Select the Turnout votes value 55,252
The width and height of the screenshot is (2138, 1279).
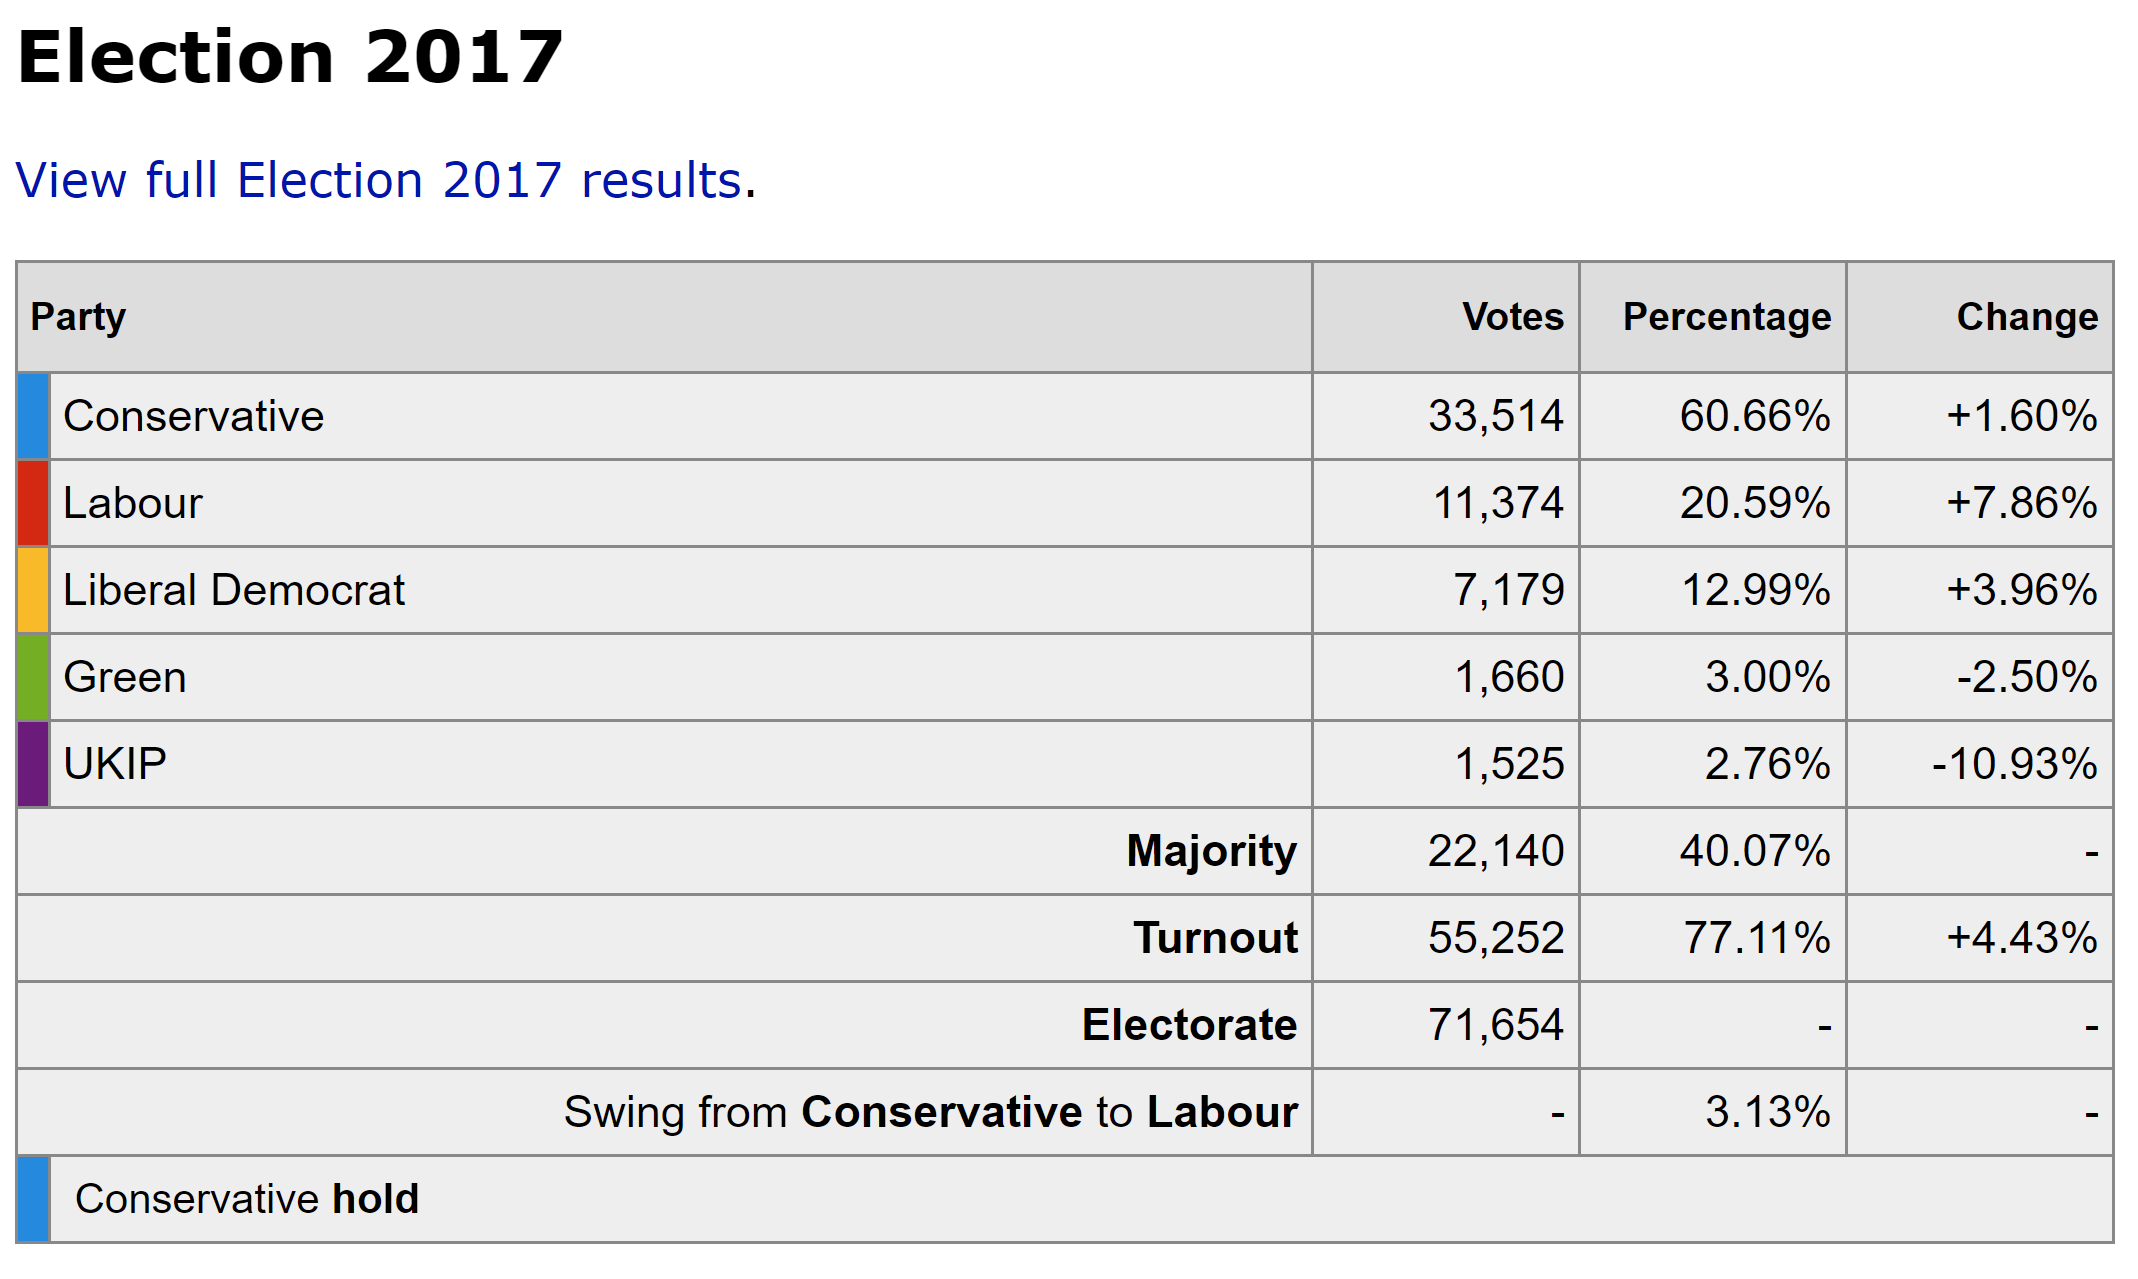1495,938
